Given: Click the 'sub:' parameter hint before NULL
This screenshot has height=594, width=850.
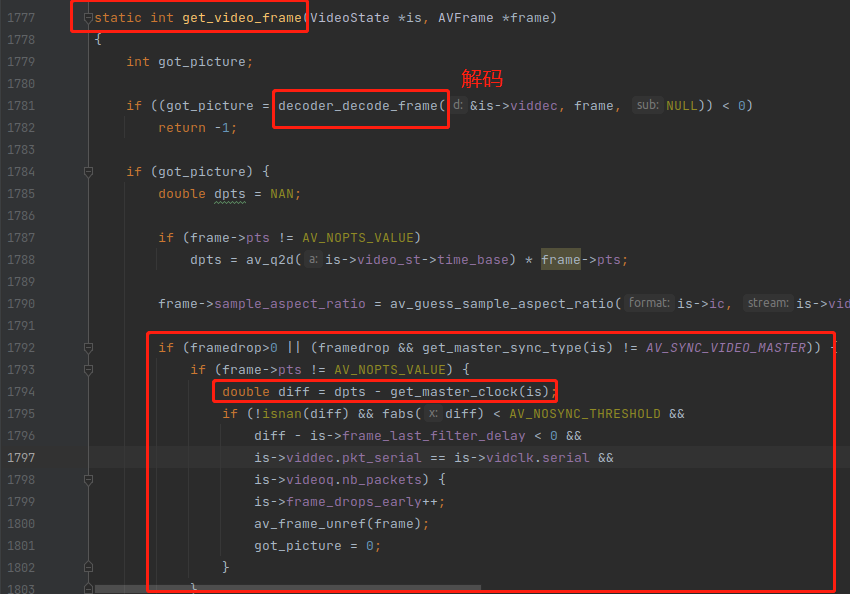Looking at the screenshot, I should click(648, 106).
